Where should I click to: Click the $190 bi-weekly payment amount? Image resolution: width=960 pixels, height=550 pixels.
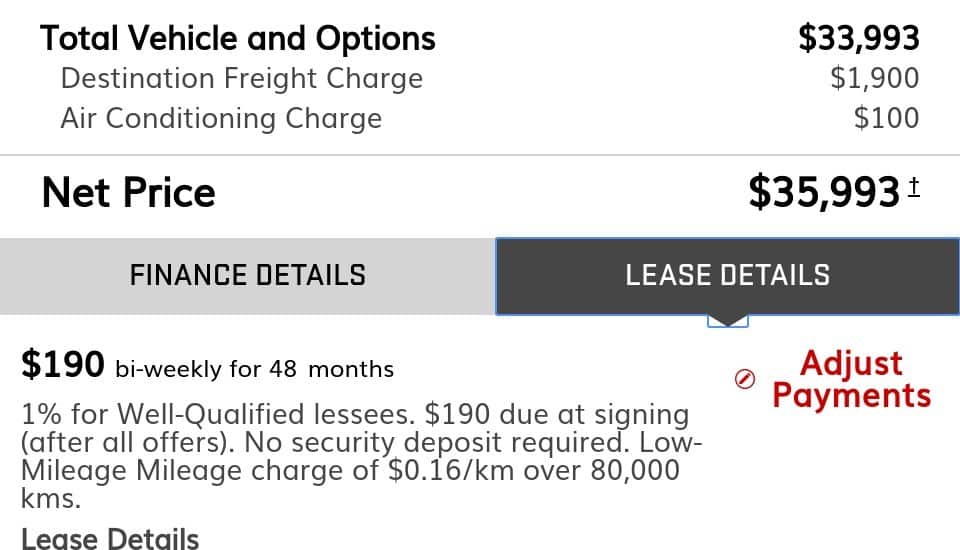[62, 364]
